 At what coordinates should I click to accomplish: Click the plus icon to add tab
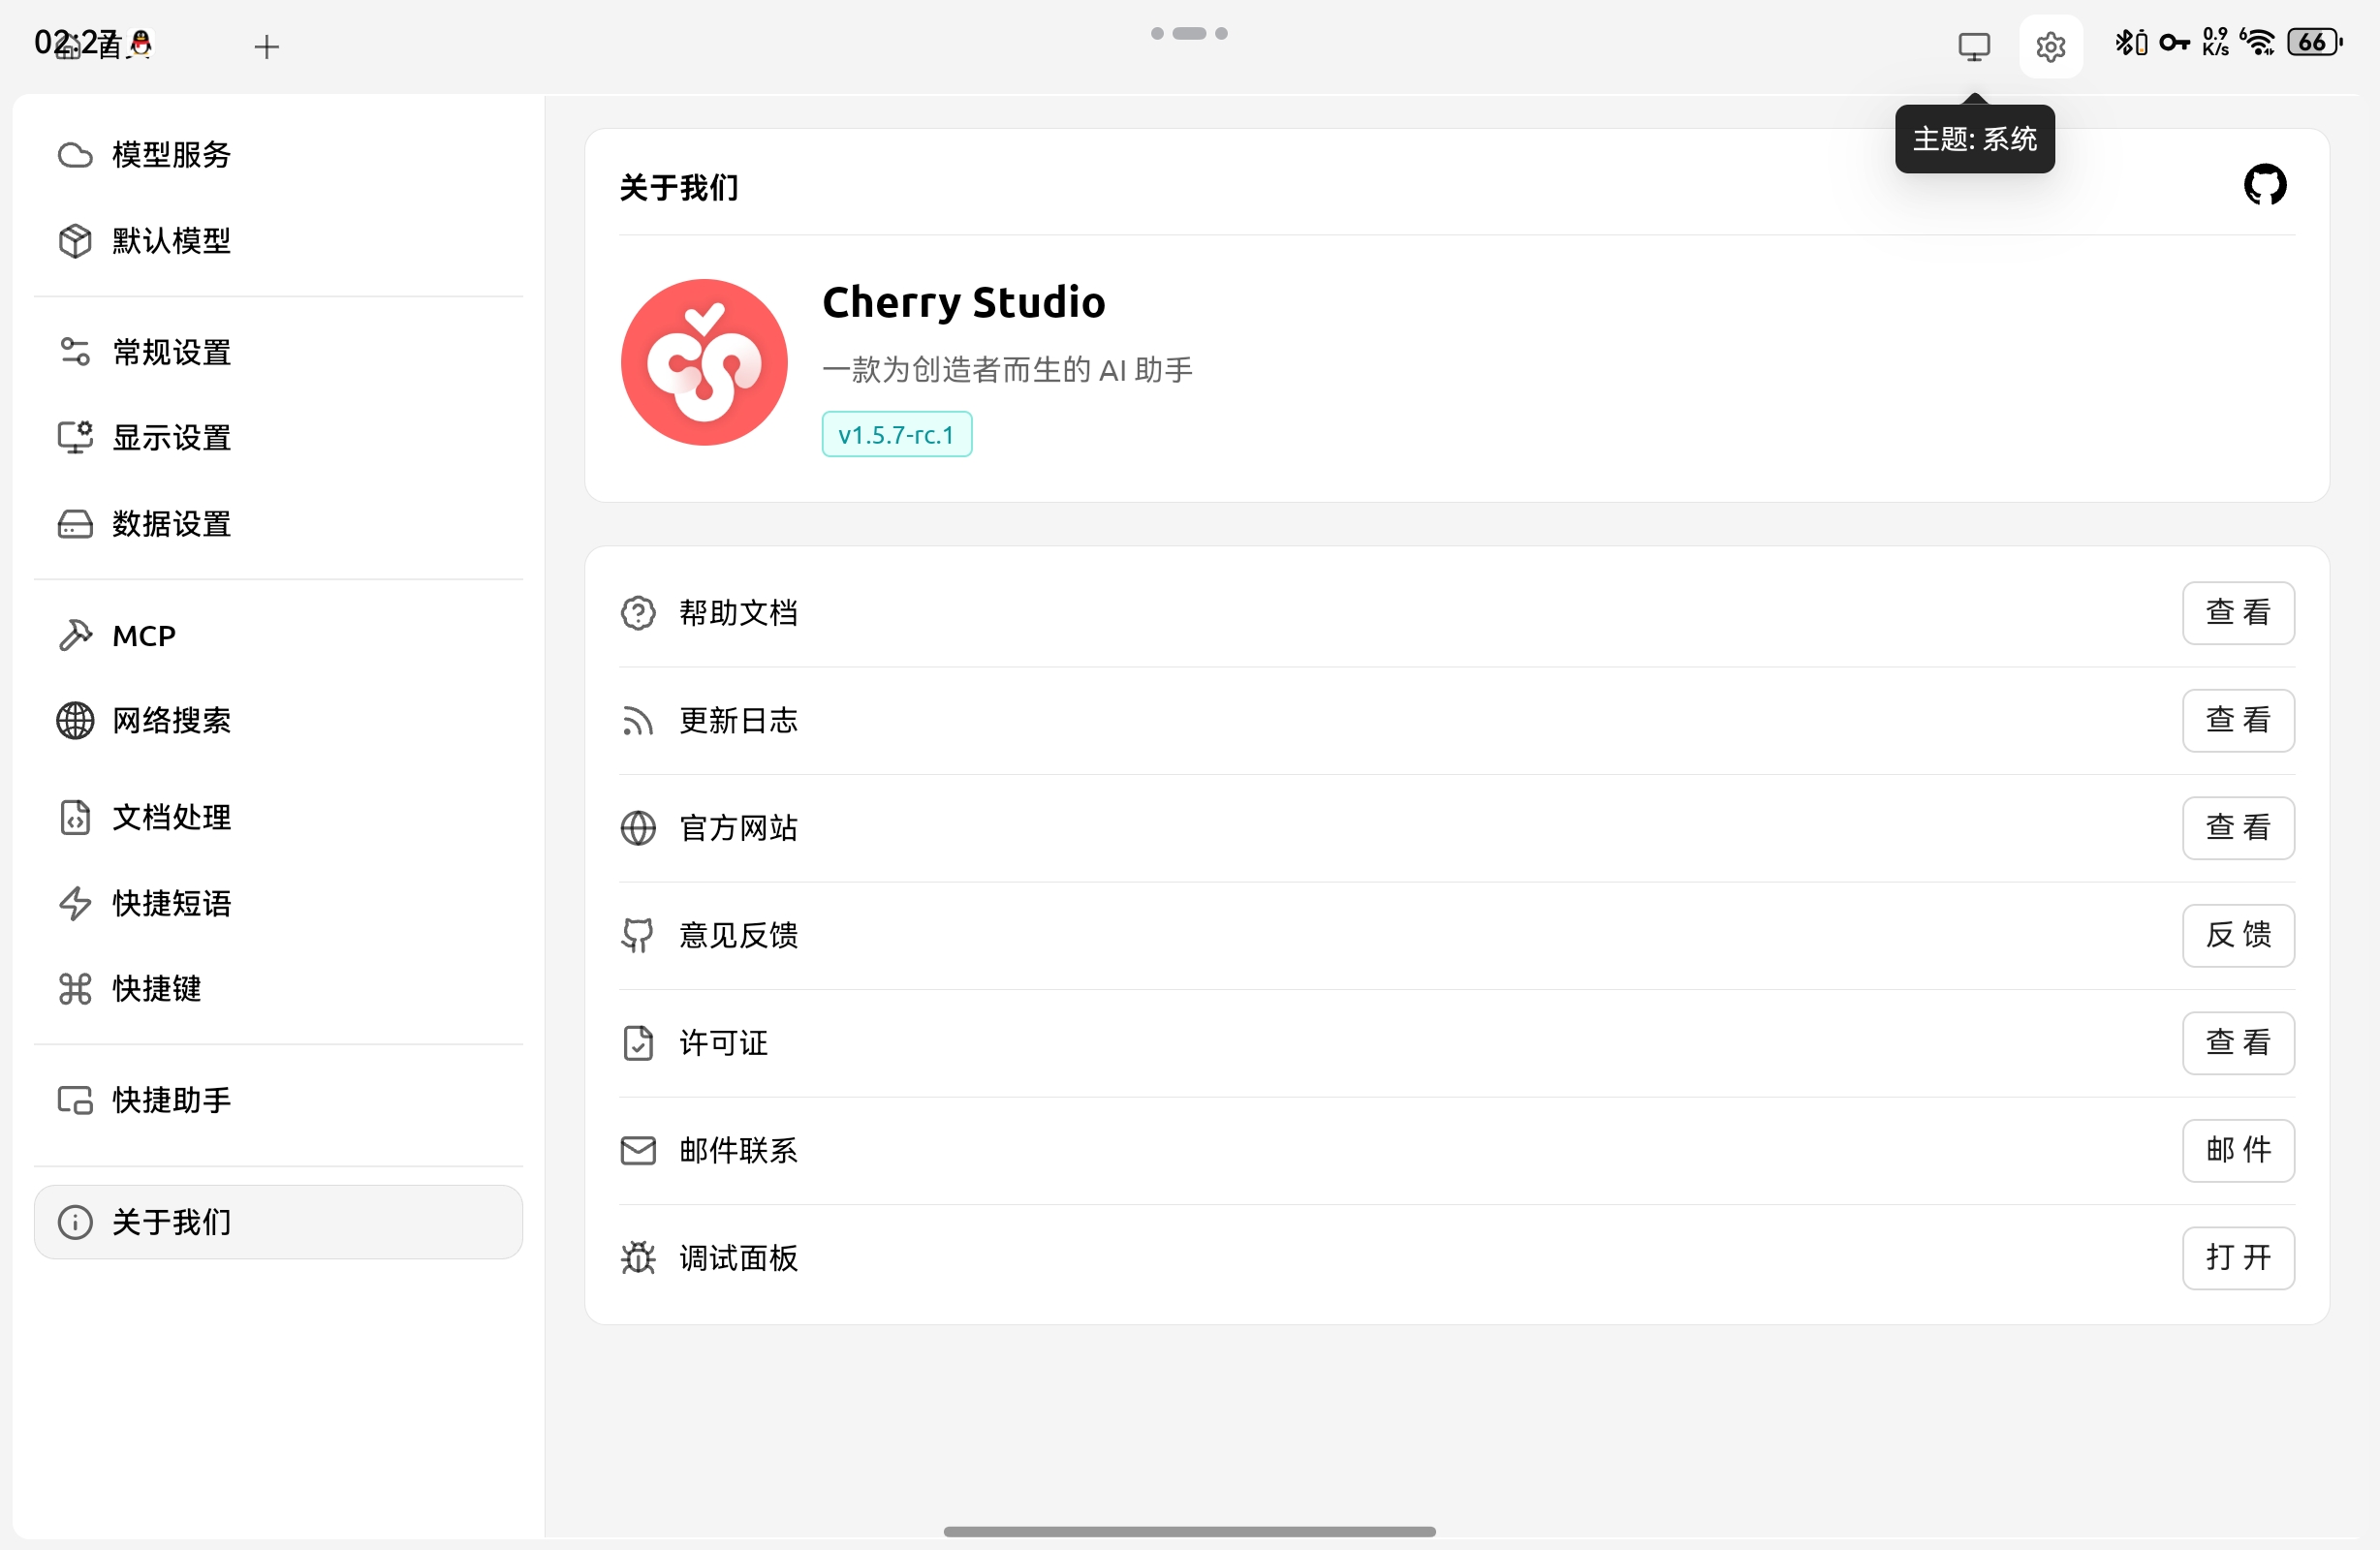(x=266, y=46)
